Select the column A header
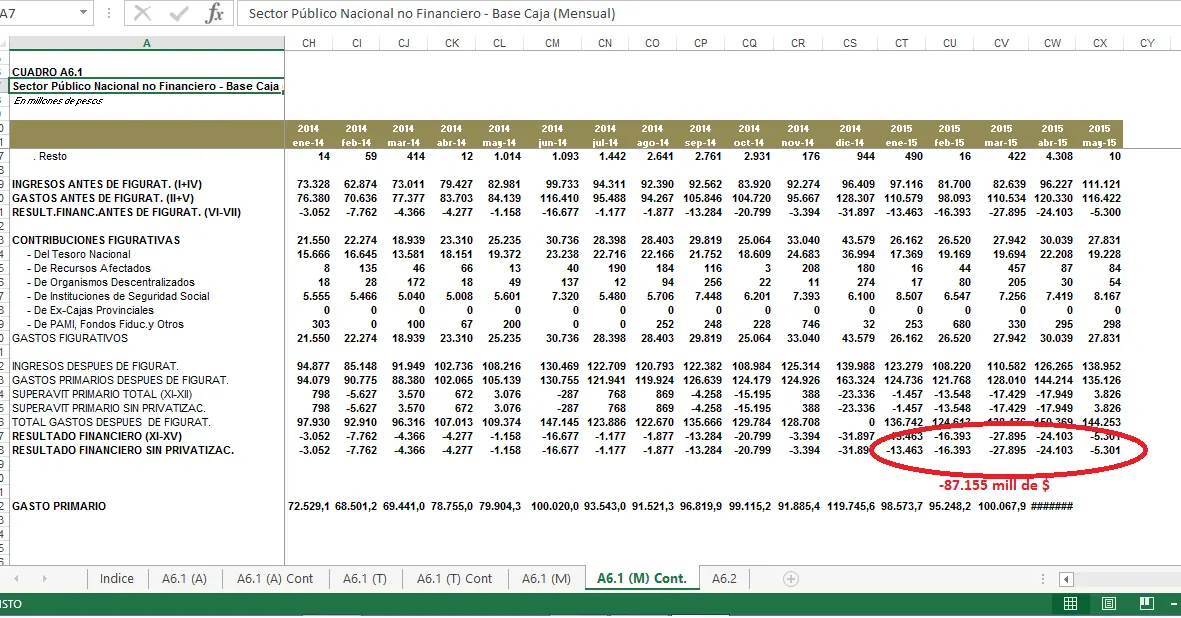The image size is (1181, 618). click(x=146, y=44)
